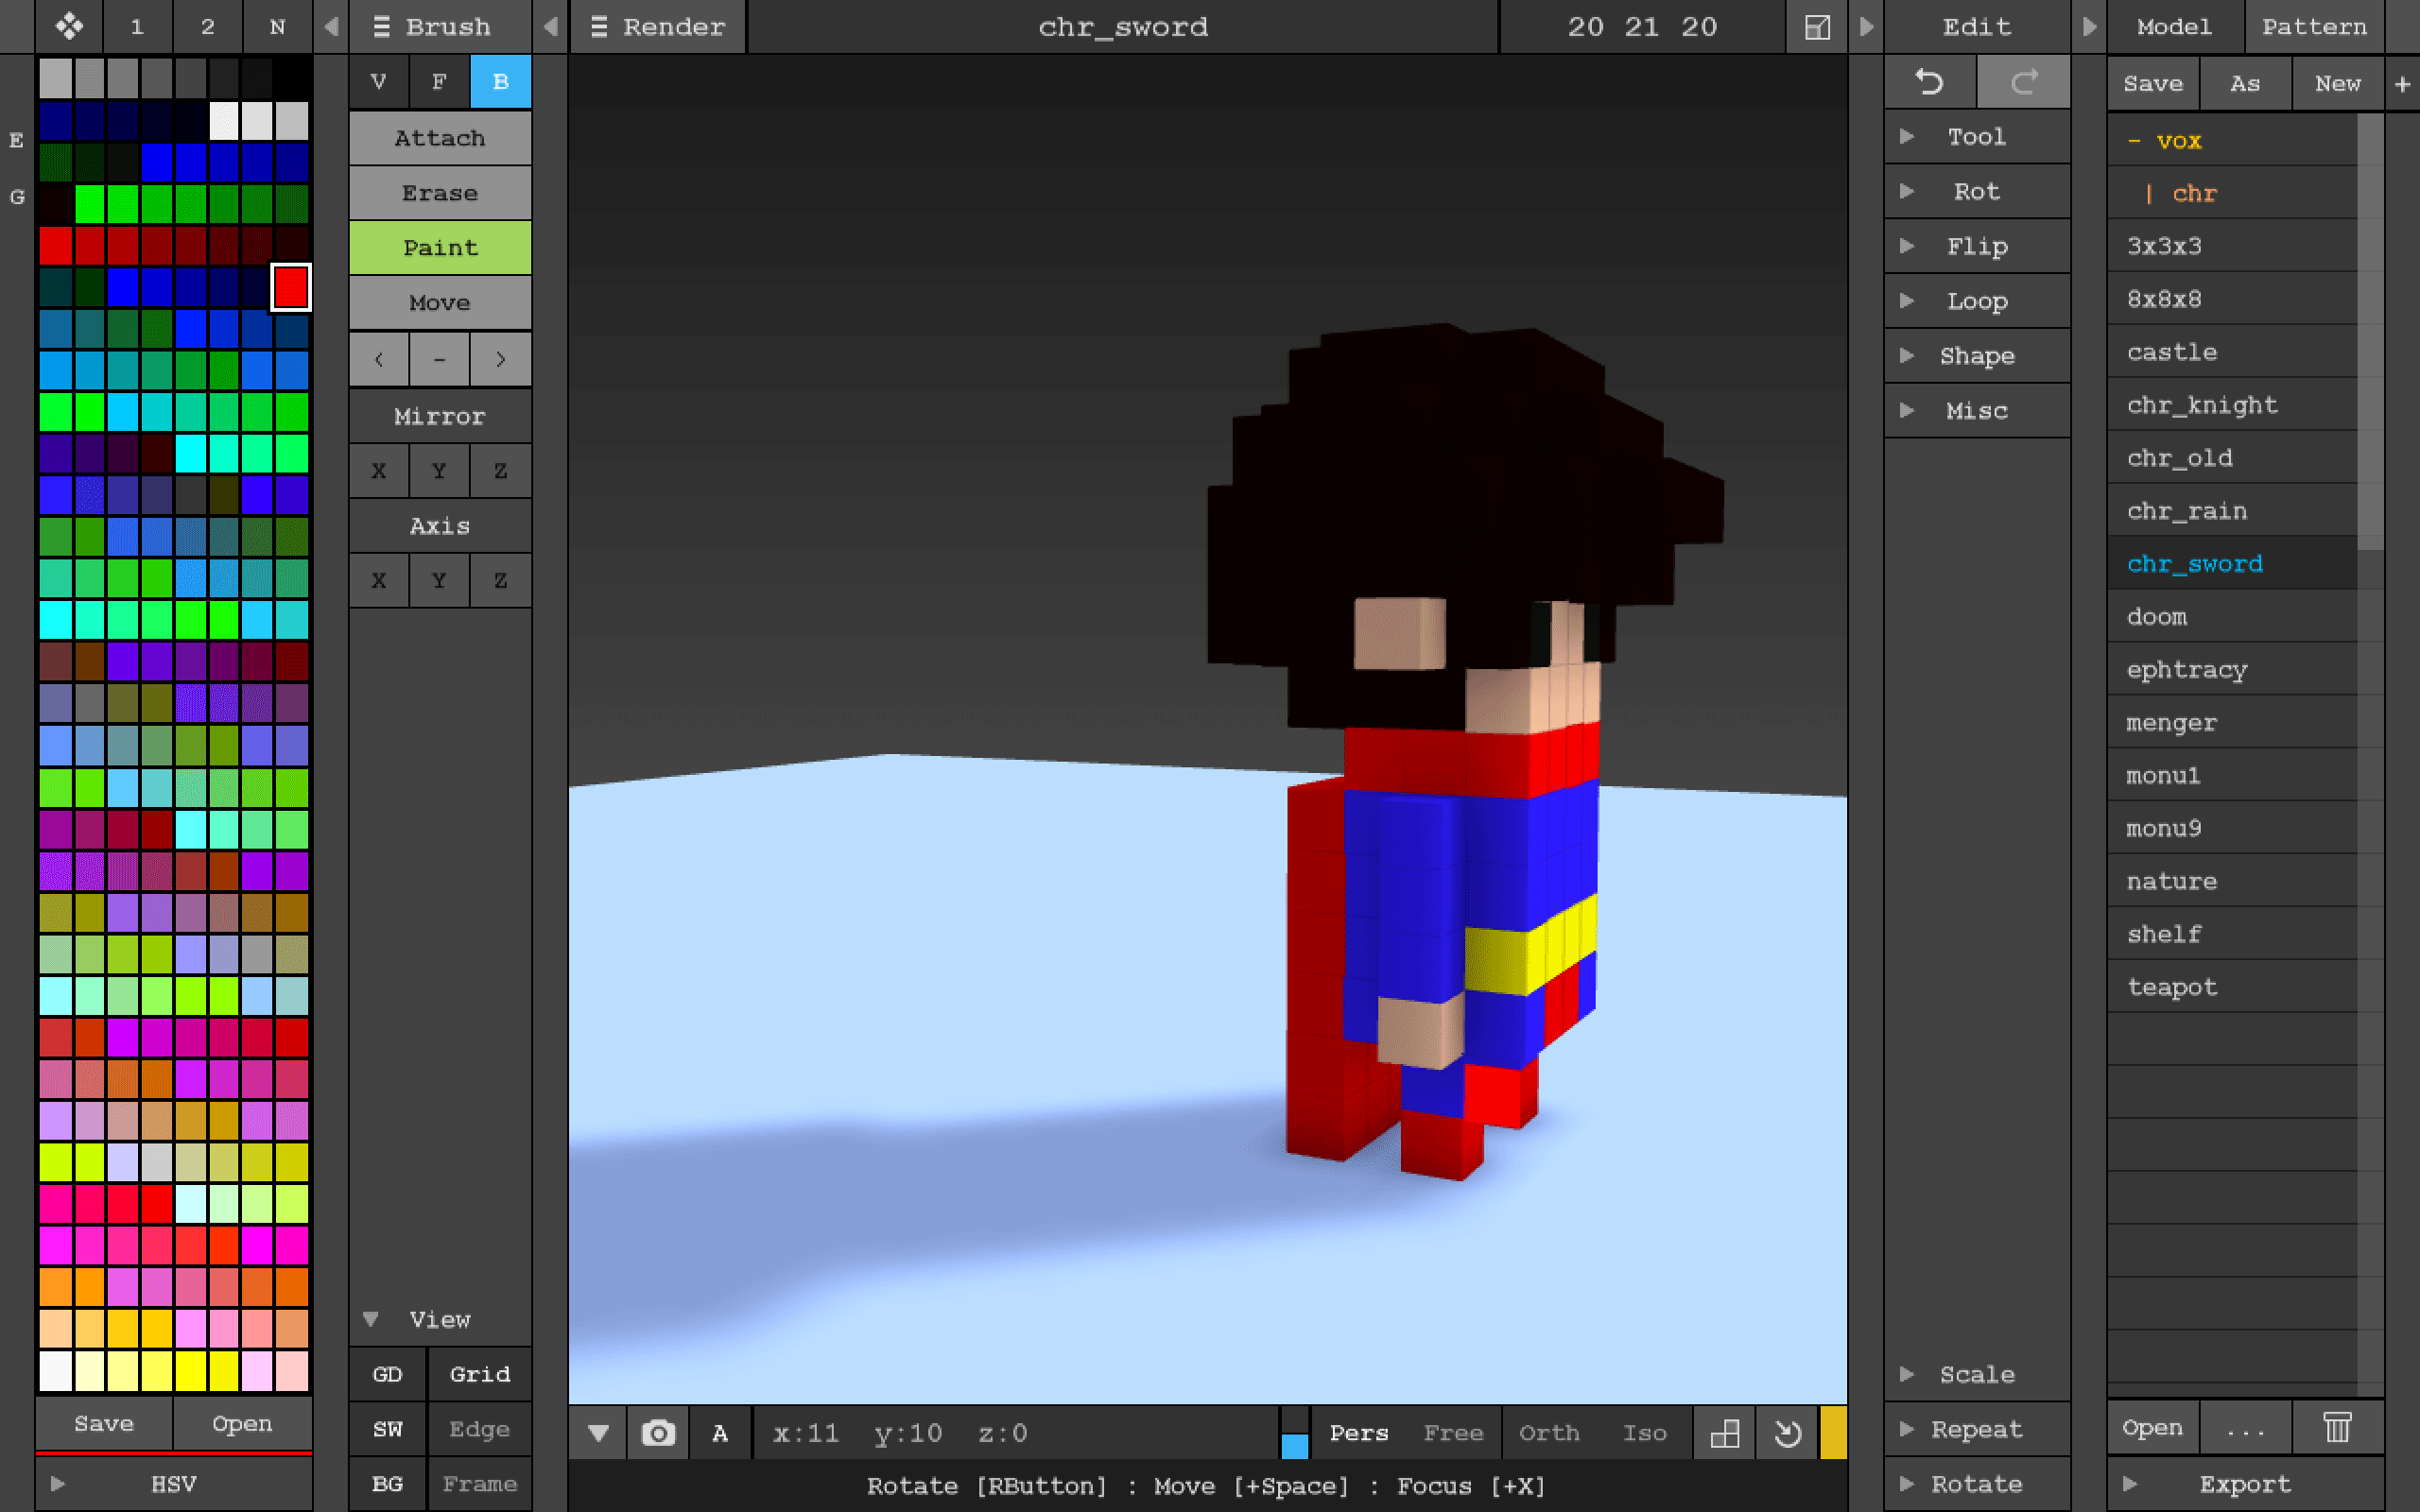Select Box brush mode B
This screenshot has width=2420, height=1512.
(501, 82)
